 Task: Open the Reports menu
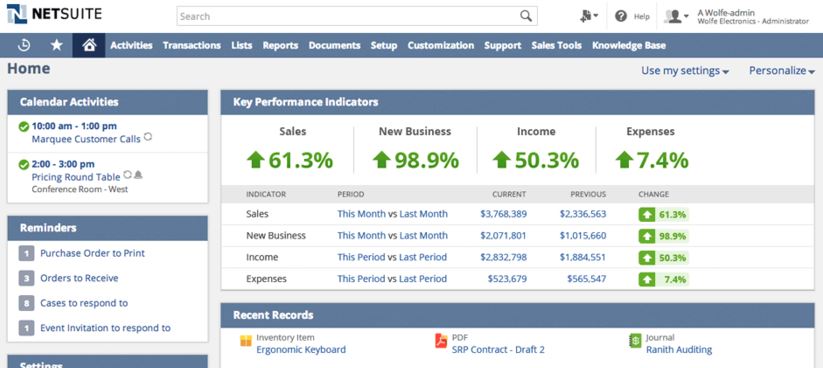[280, 46]
